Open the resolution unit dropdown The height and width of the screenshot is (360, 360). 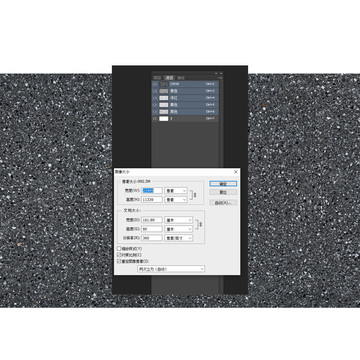pos(179,238)
